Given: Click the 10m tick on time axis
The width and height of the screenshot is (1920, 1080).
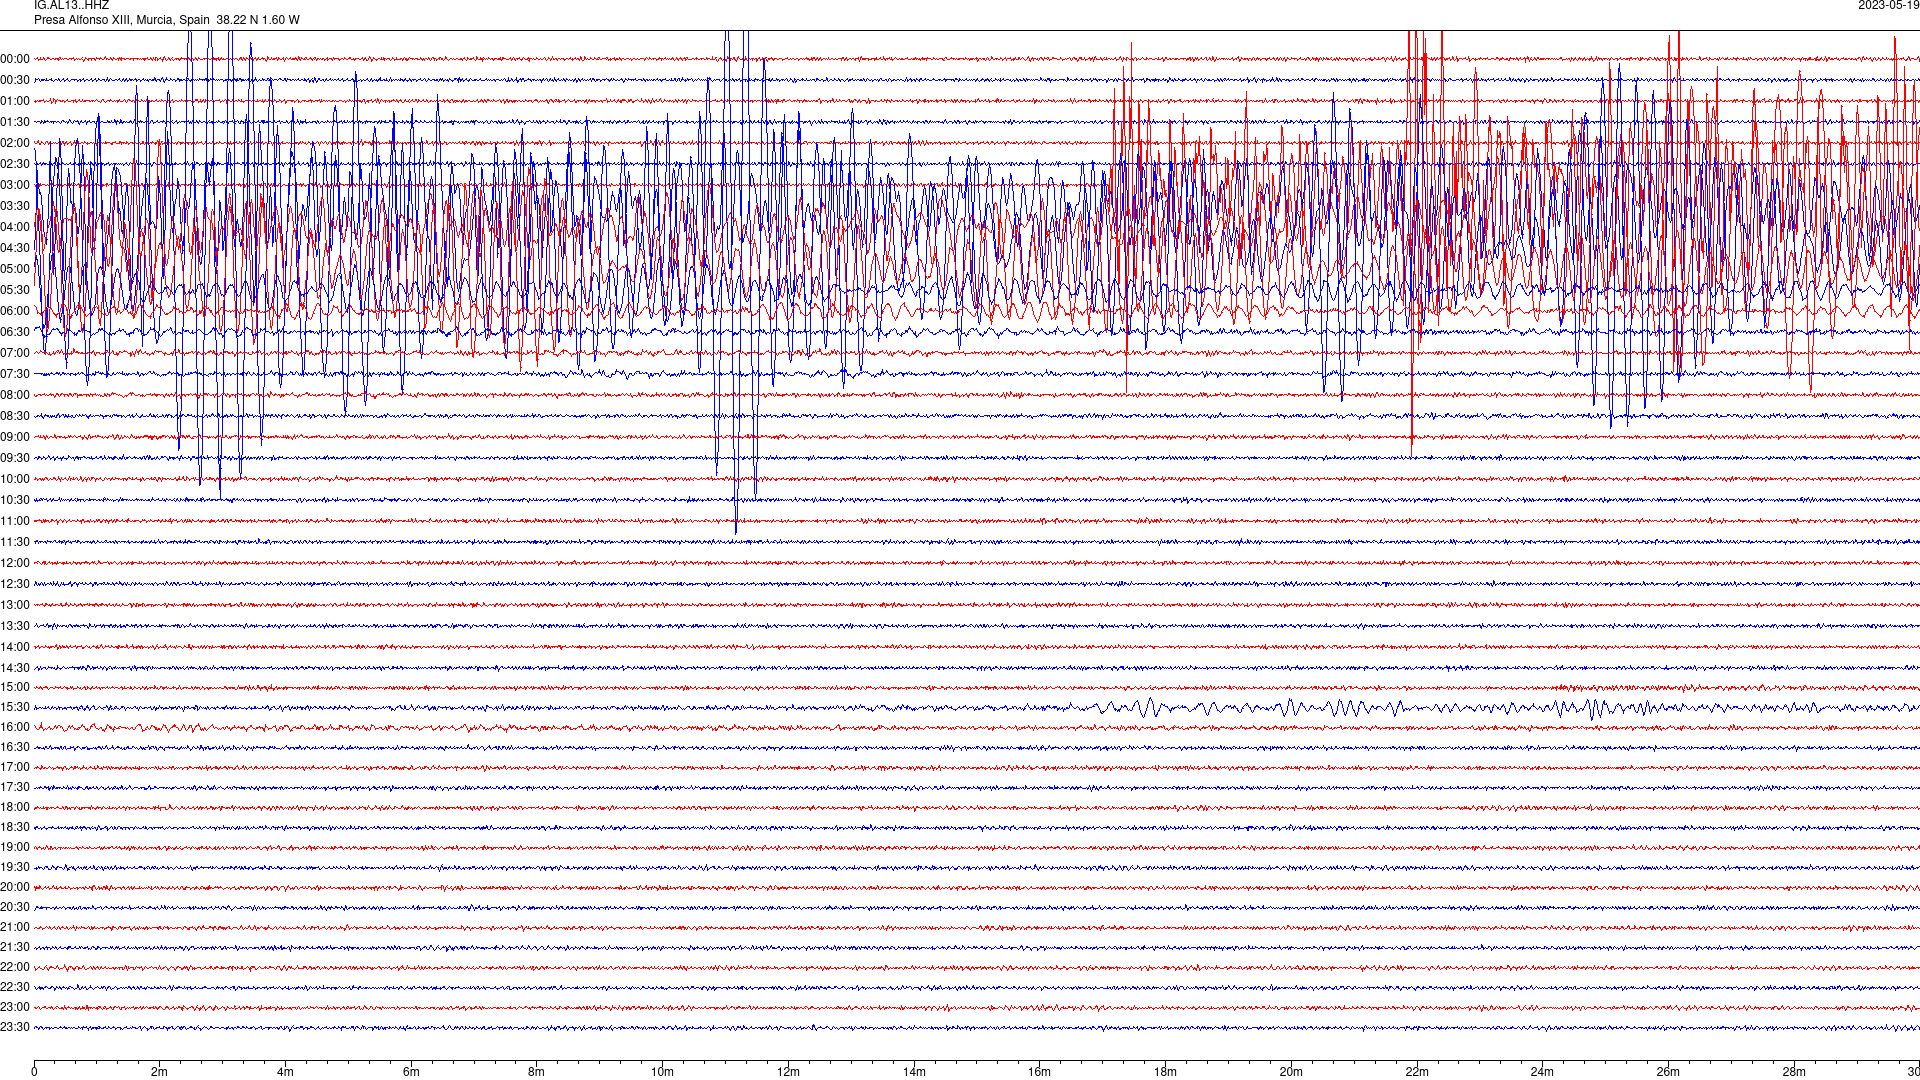Looking at the screenshot, I should [662, 1072].
